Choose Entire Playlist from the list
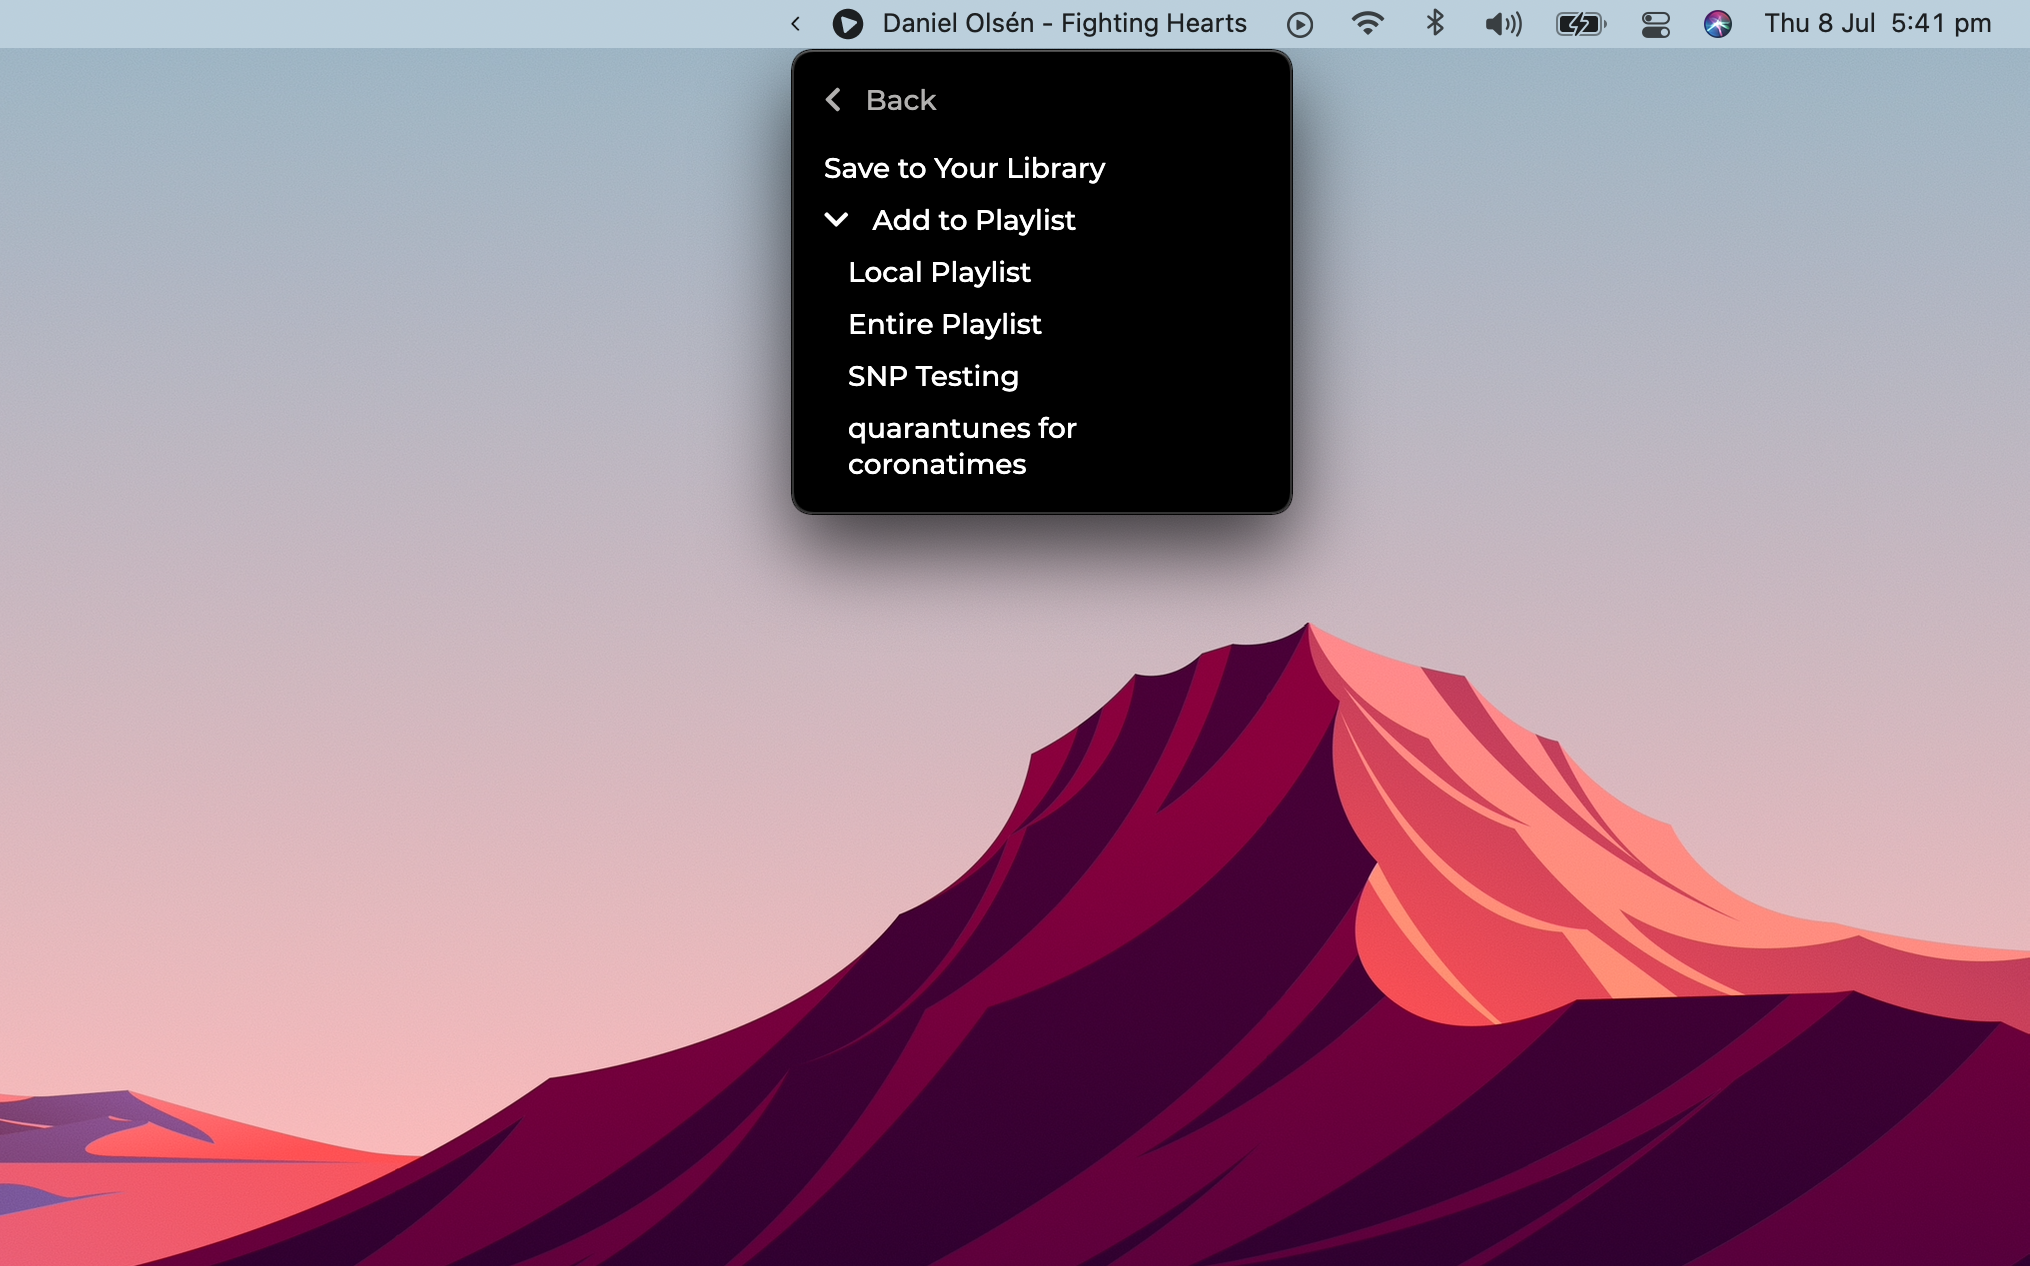Screen dimensions: 2030x1266 click(944, 324)
